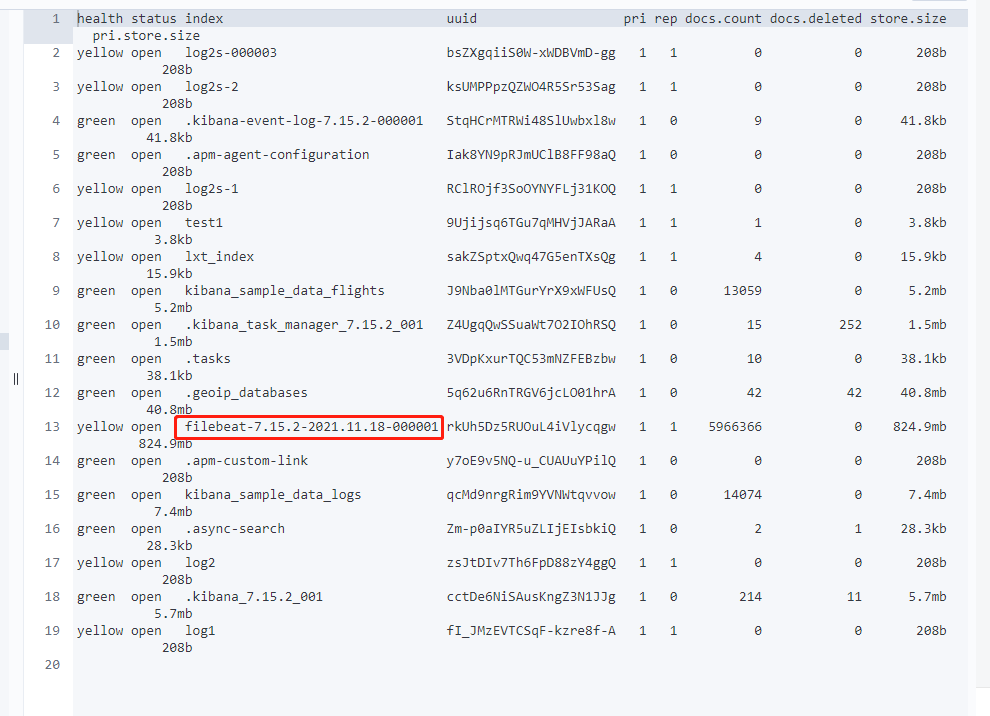Image resolution: width=990 pixels, height=716 pixels.
Task: Click docs.count value 214
Action: pos(751,597)
